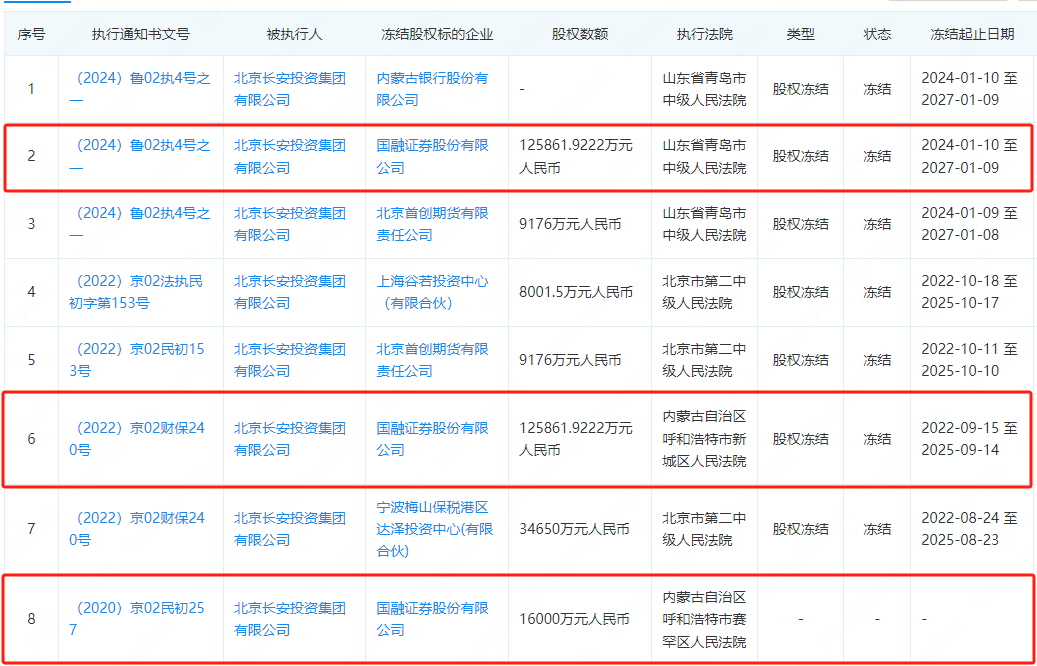Click 北京市第二中级人民法院 in row 4
This screenshot has width=1037, height=666.
click(704, 292)
